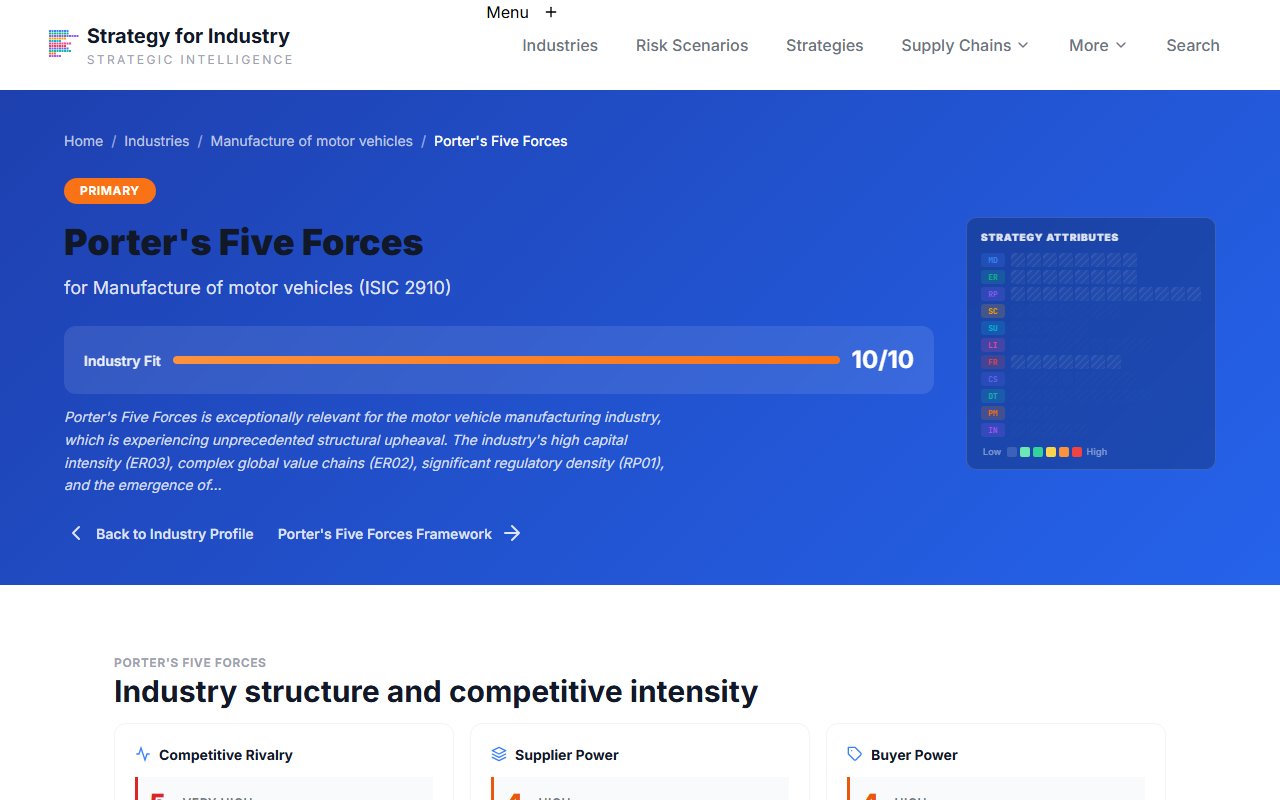Go to Risk Scenarios in navigation
The image size is (1280, 800).
pyautogui.click(x=692, y=45)
